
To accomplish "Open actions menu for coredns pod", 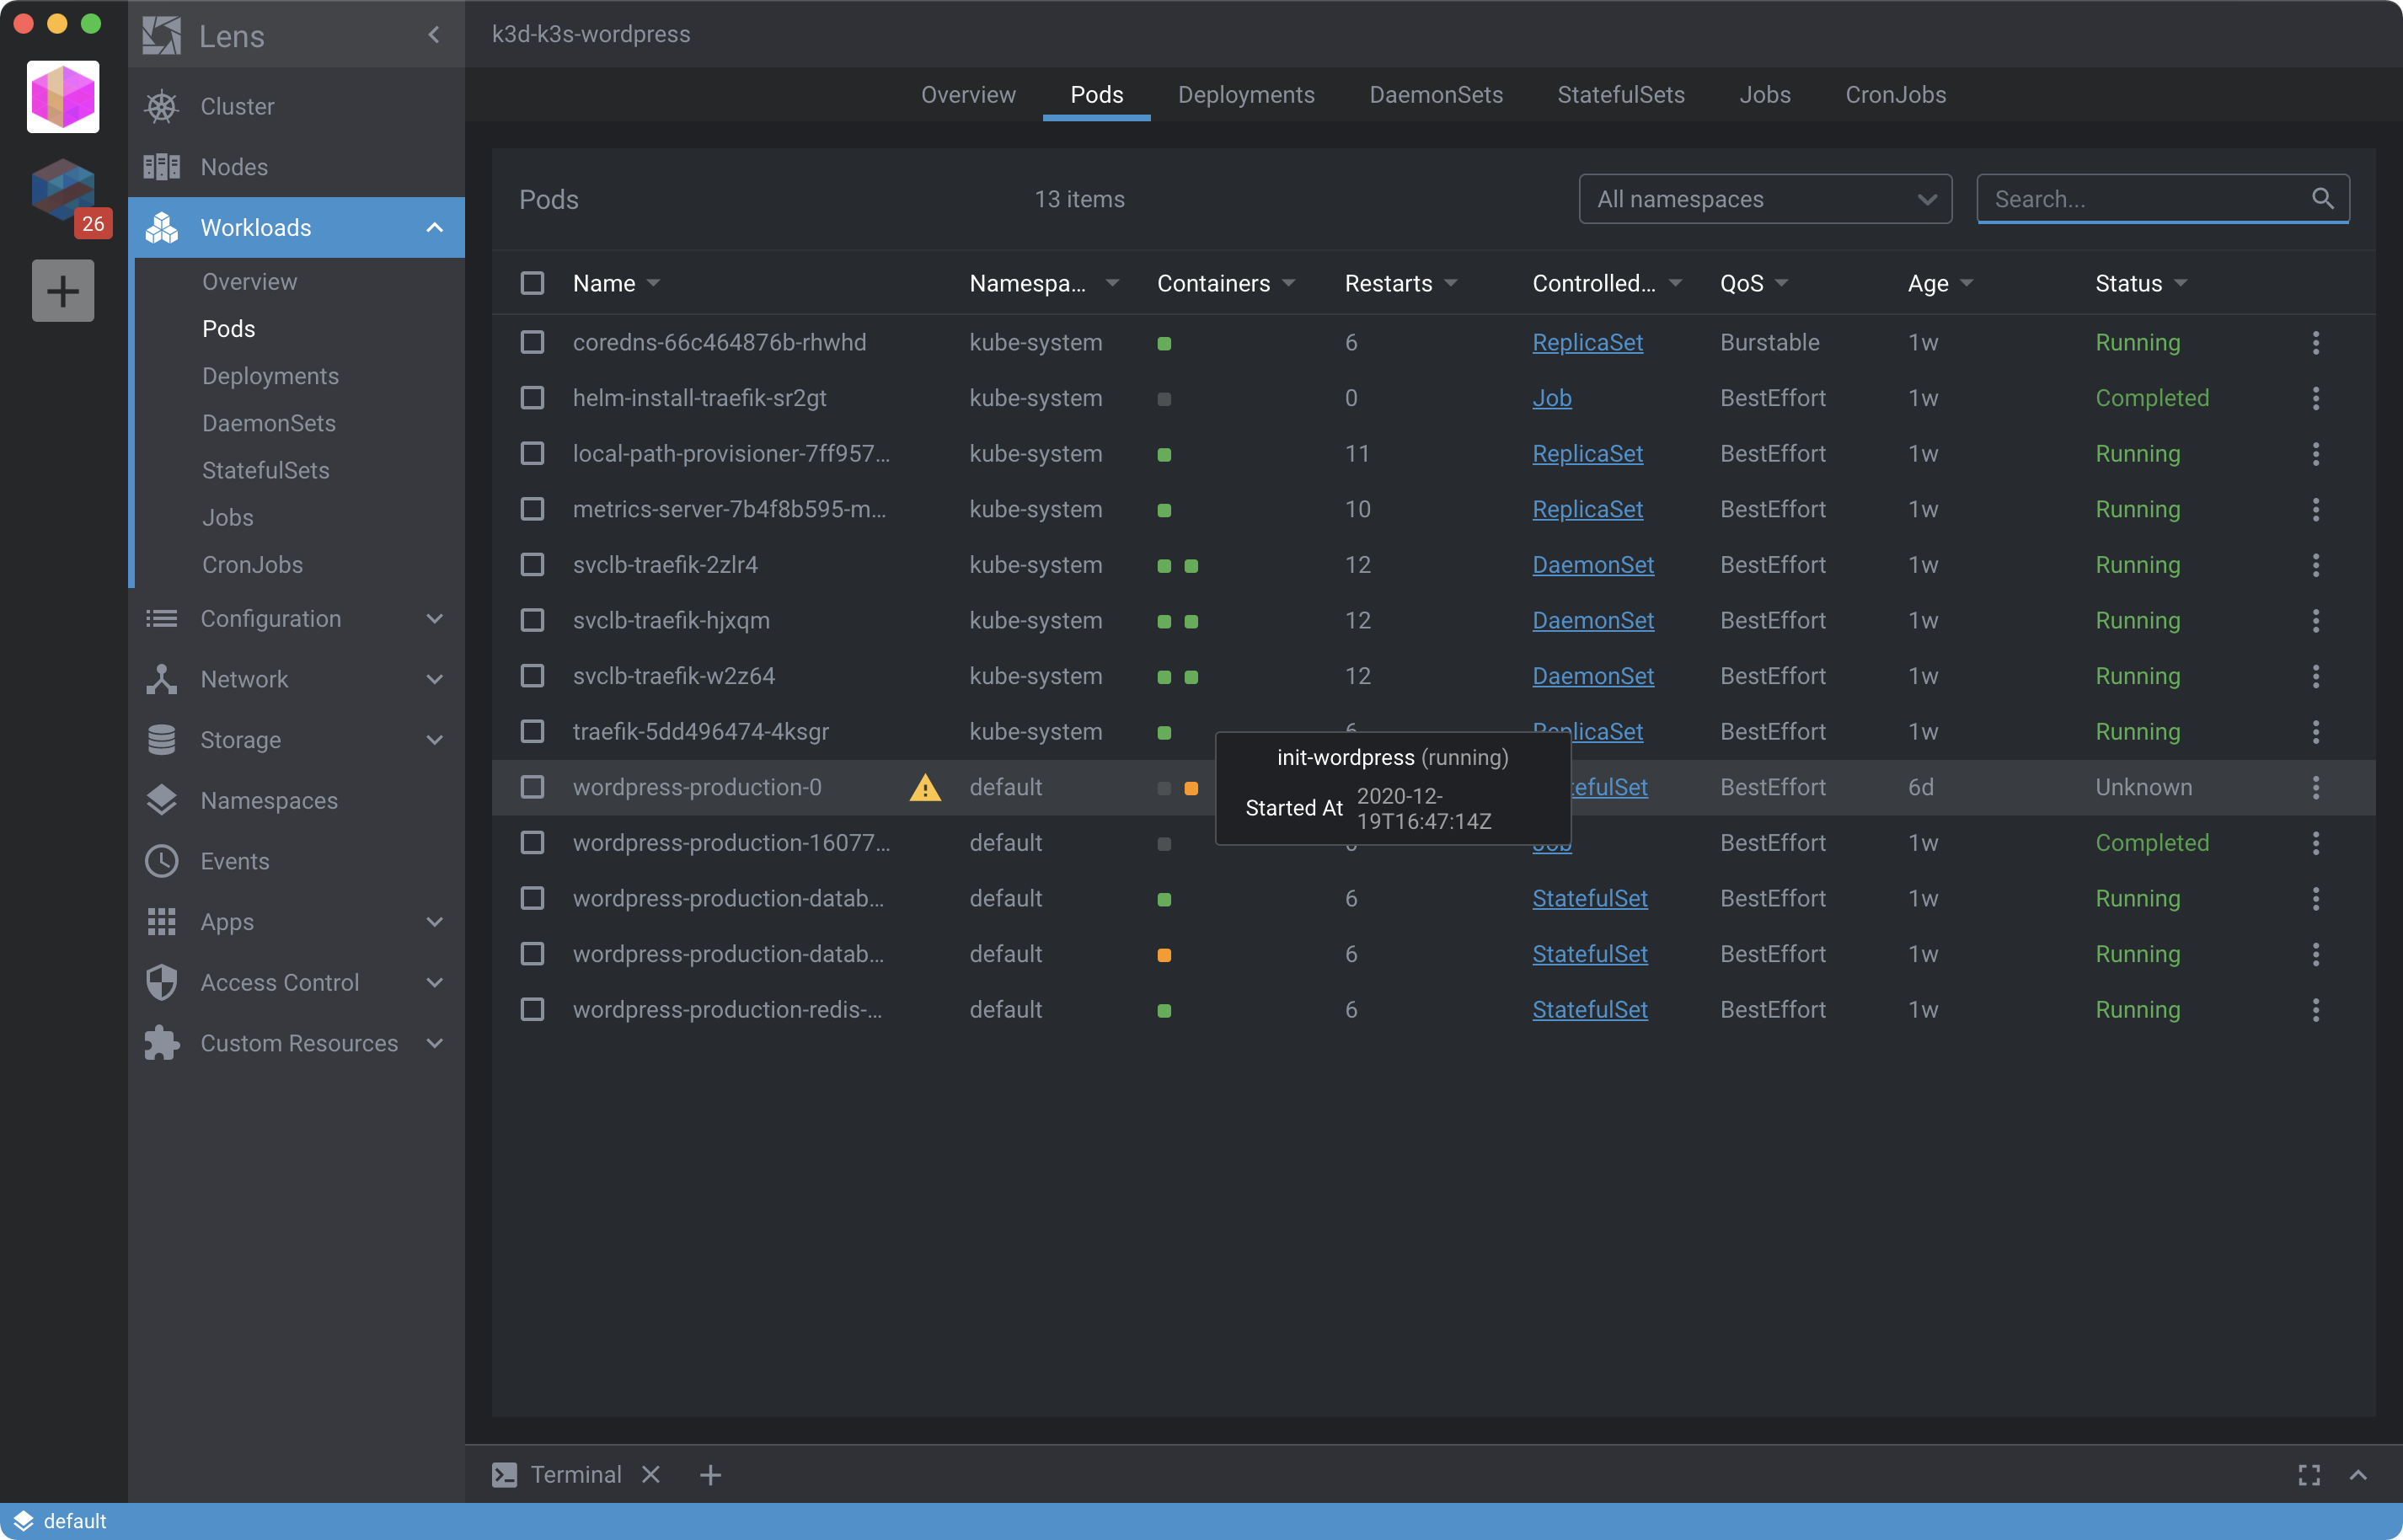I will tap(2316, 343).
